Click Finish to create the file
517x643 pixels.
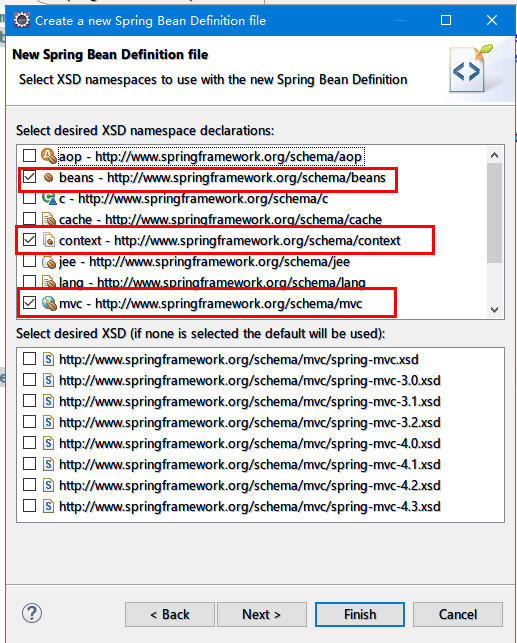click(360, 614)
